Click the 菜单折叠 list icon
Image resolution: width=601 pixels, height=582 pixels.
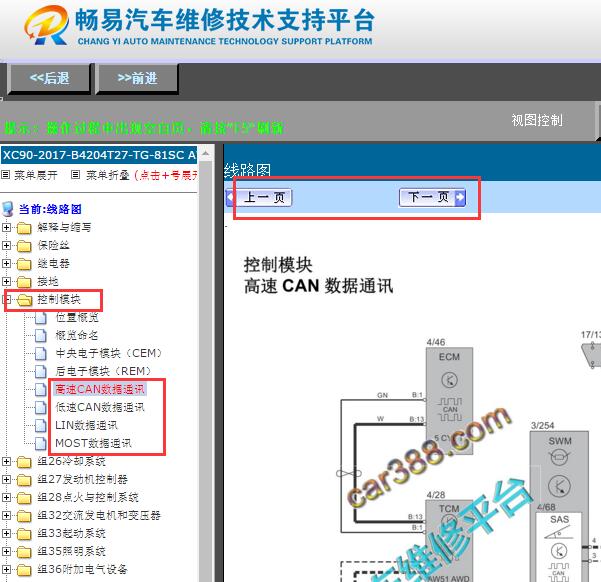[x=76, y=175]
